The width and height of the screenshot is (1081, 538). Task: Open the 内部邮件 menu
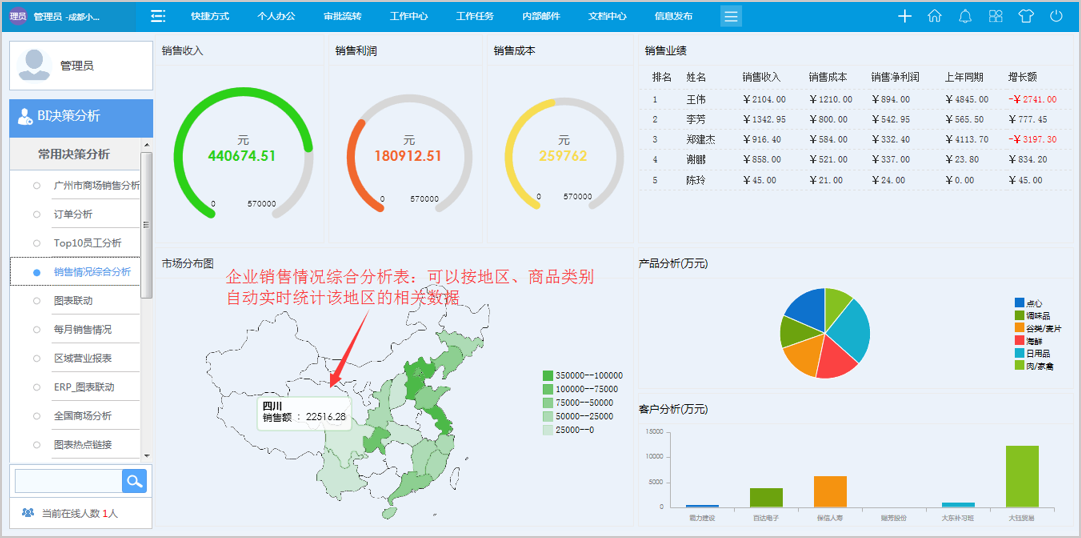[541, 16]
